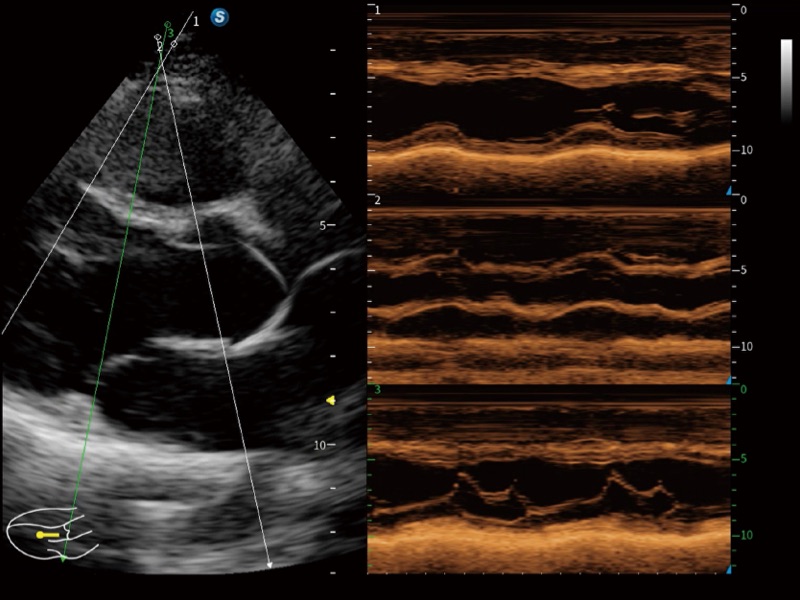
Task: Click the blue S probe orientation marker
Action: tap(219, 18)
